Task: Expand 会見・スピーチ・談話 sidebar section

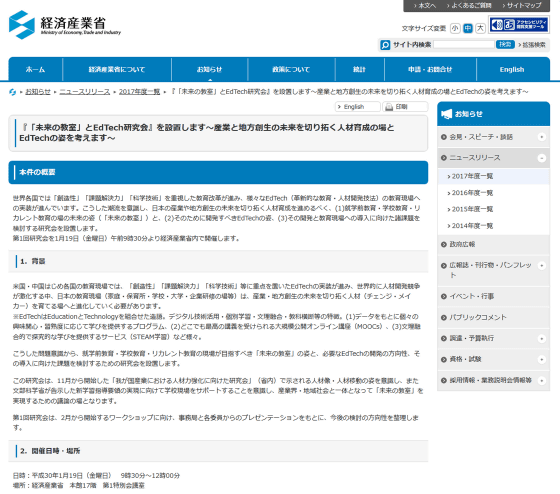Action: [542, 137]
